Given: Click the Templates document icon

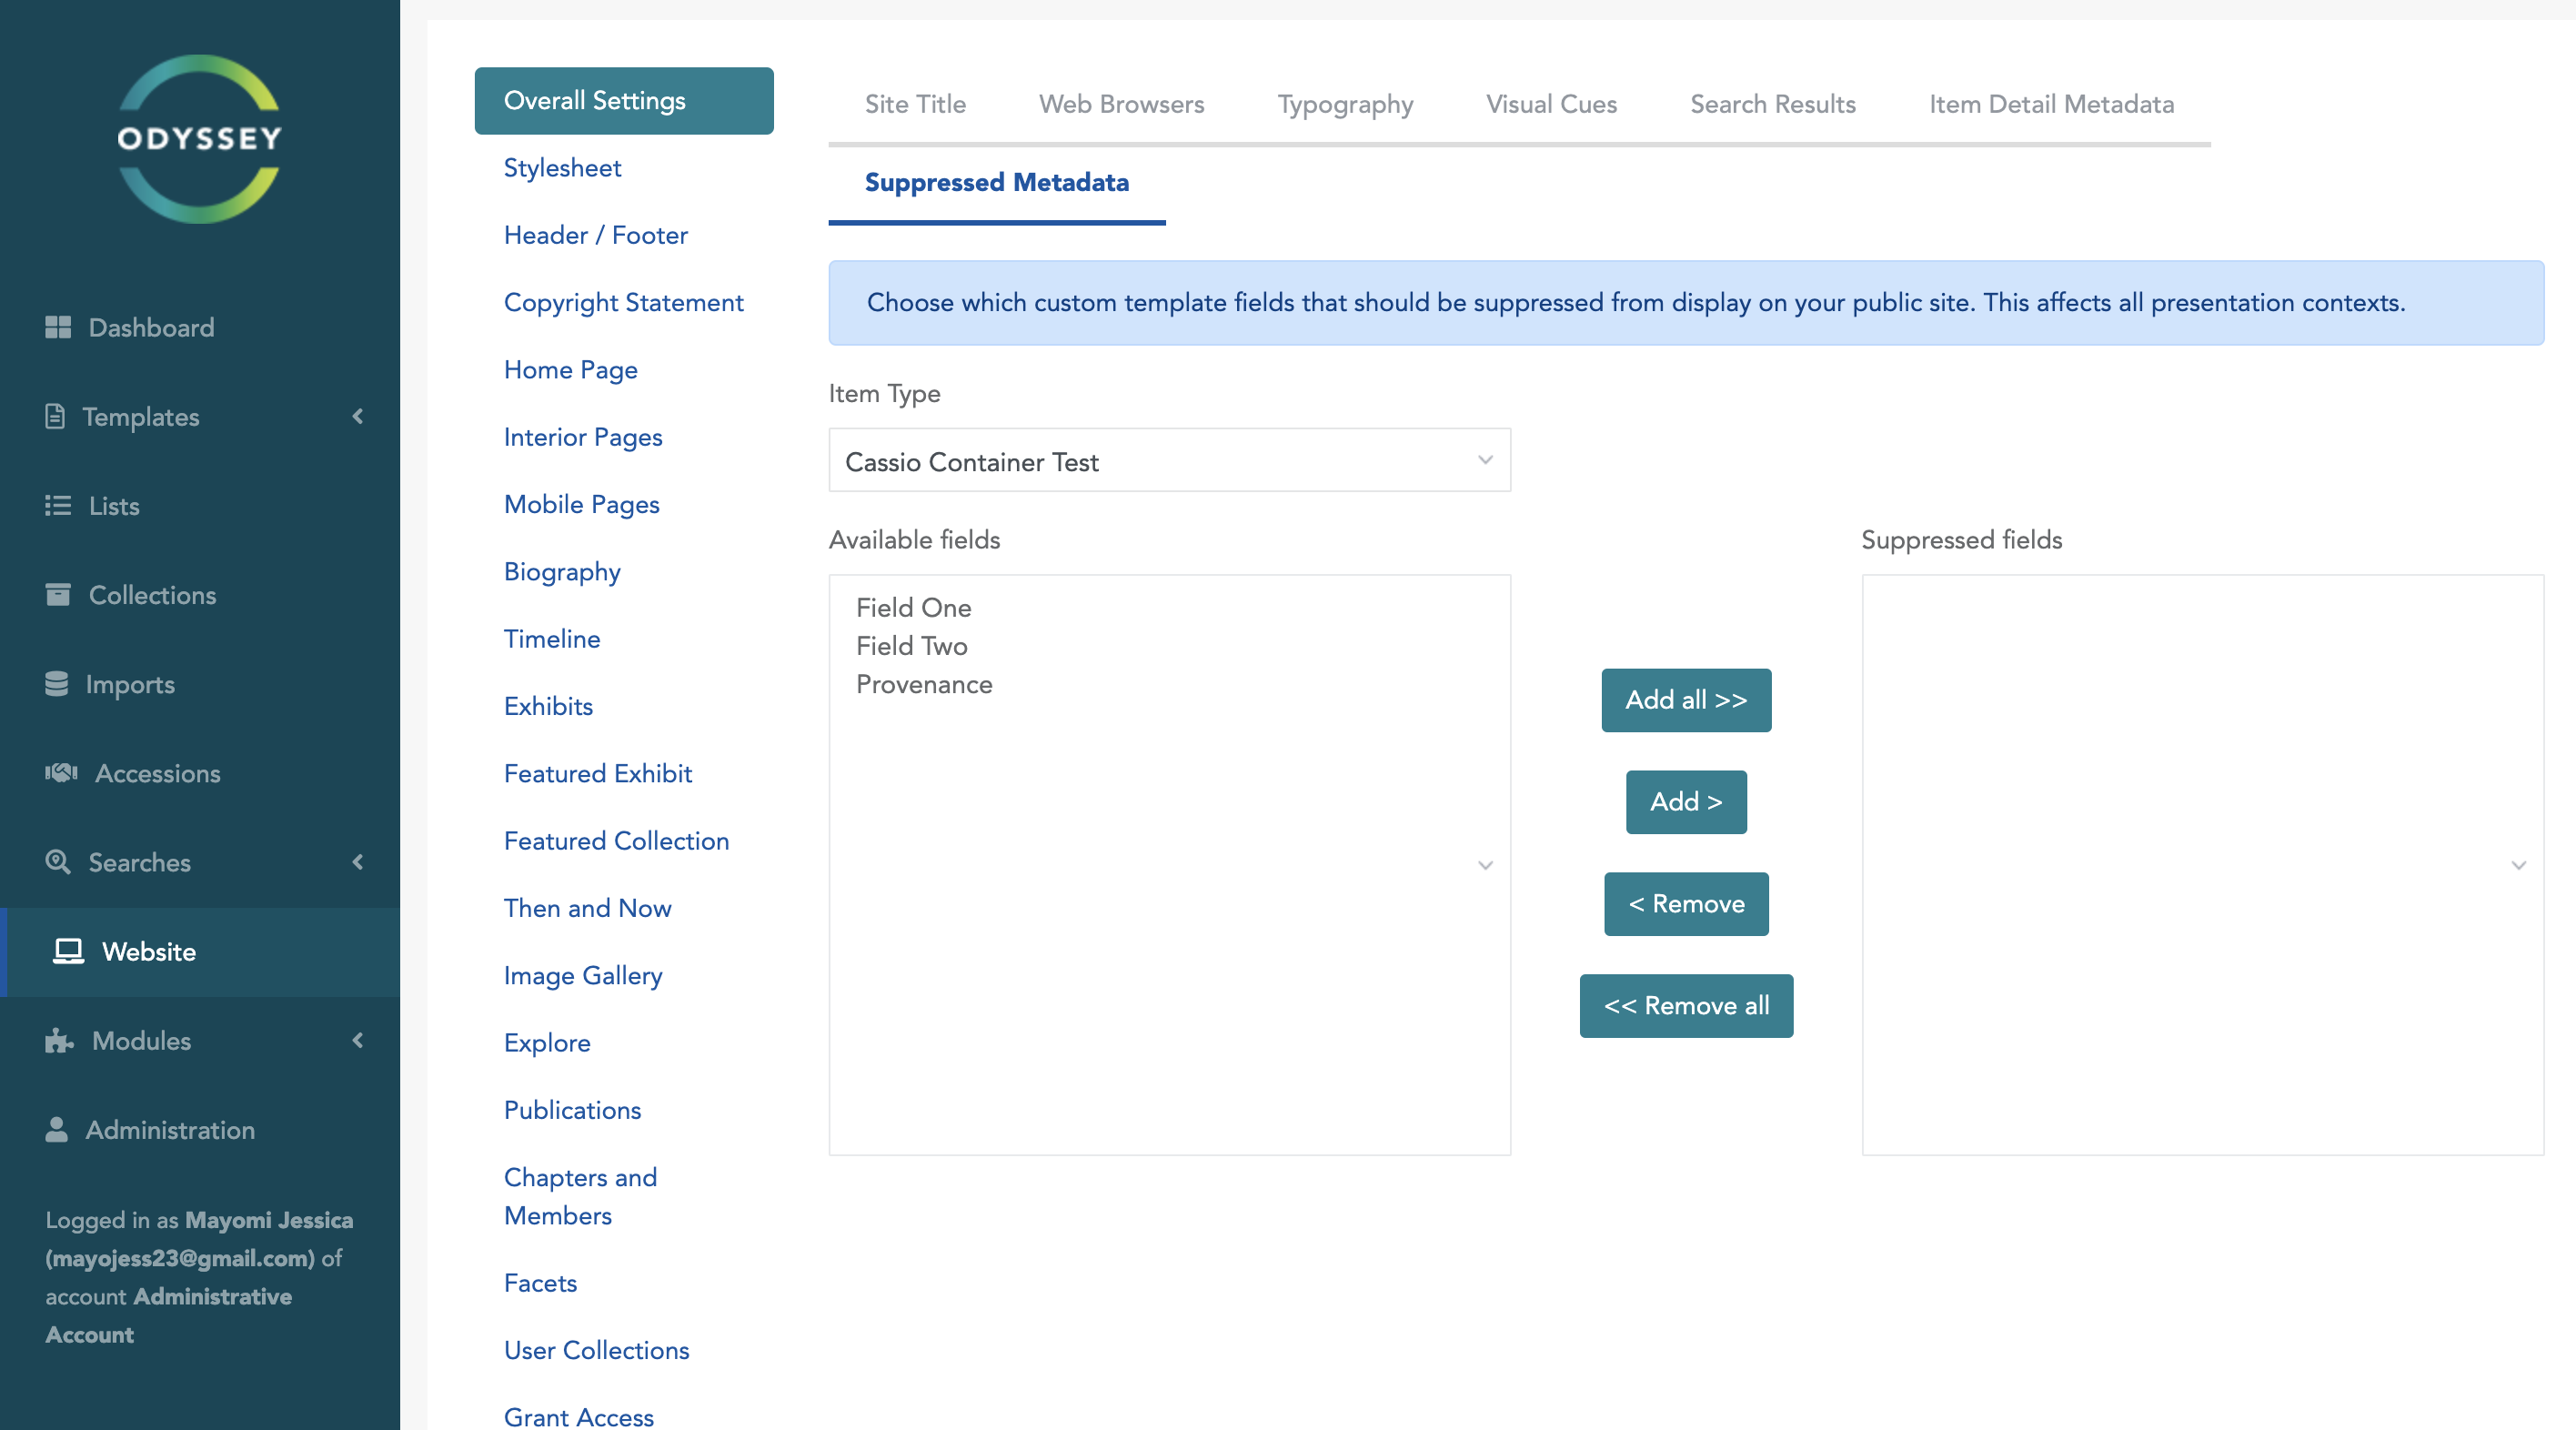Looking at the screenshot, I should click(x=55, y=416).
